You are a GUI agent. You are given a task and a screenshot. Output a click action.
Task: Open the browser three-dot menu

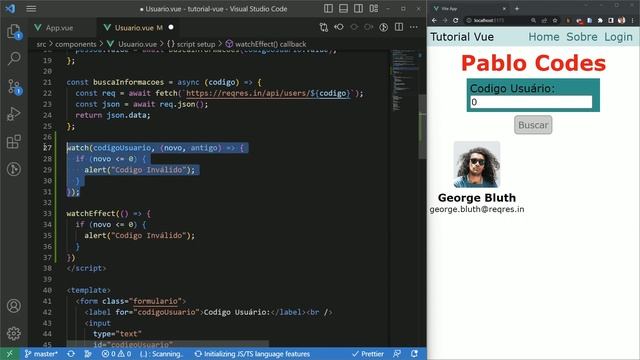pyautogui.click(x=632, y=20)
